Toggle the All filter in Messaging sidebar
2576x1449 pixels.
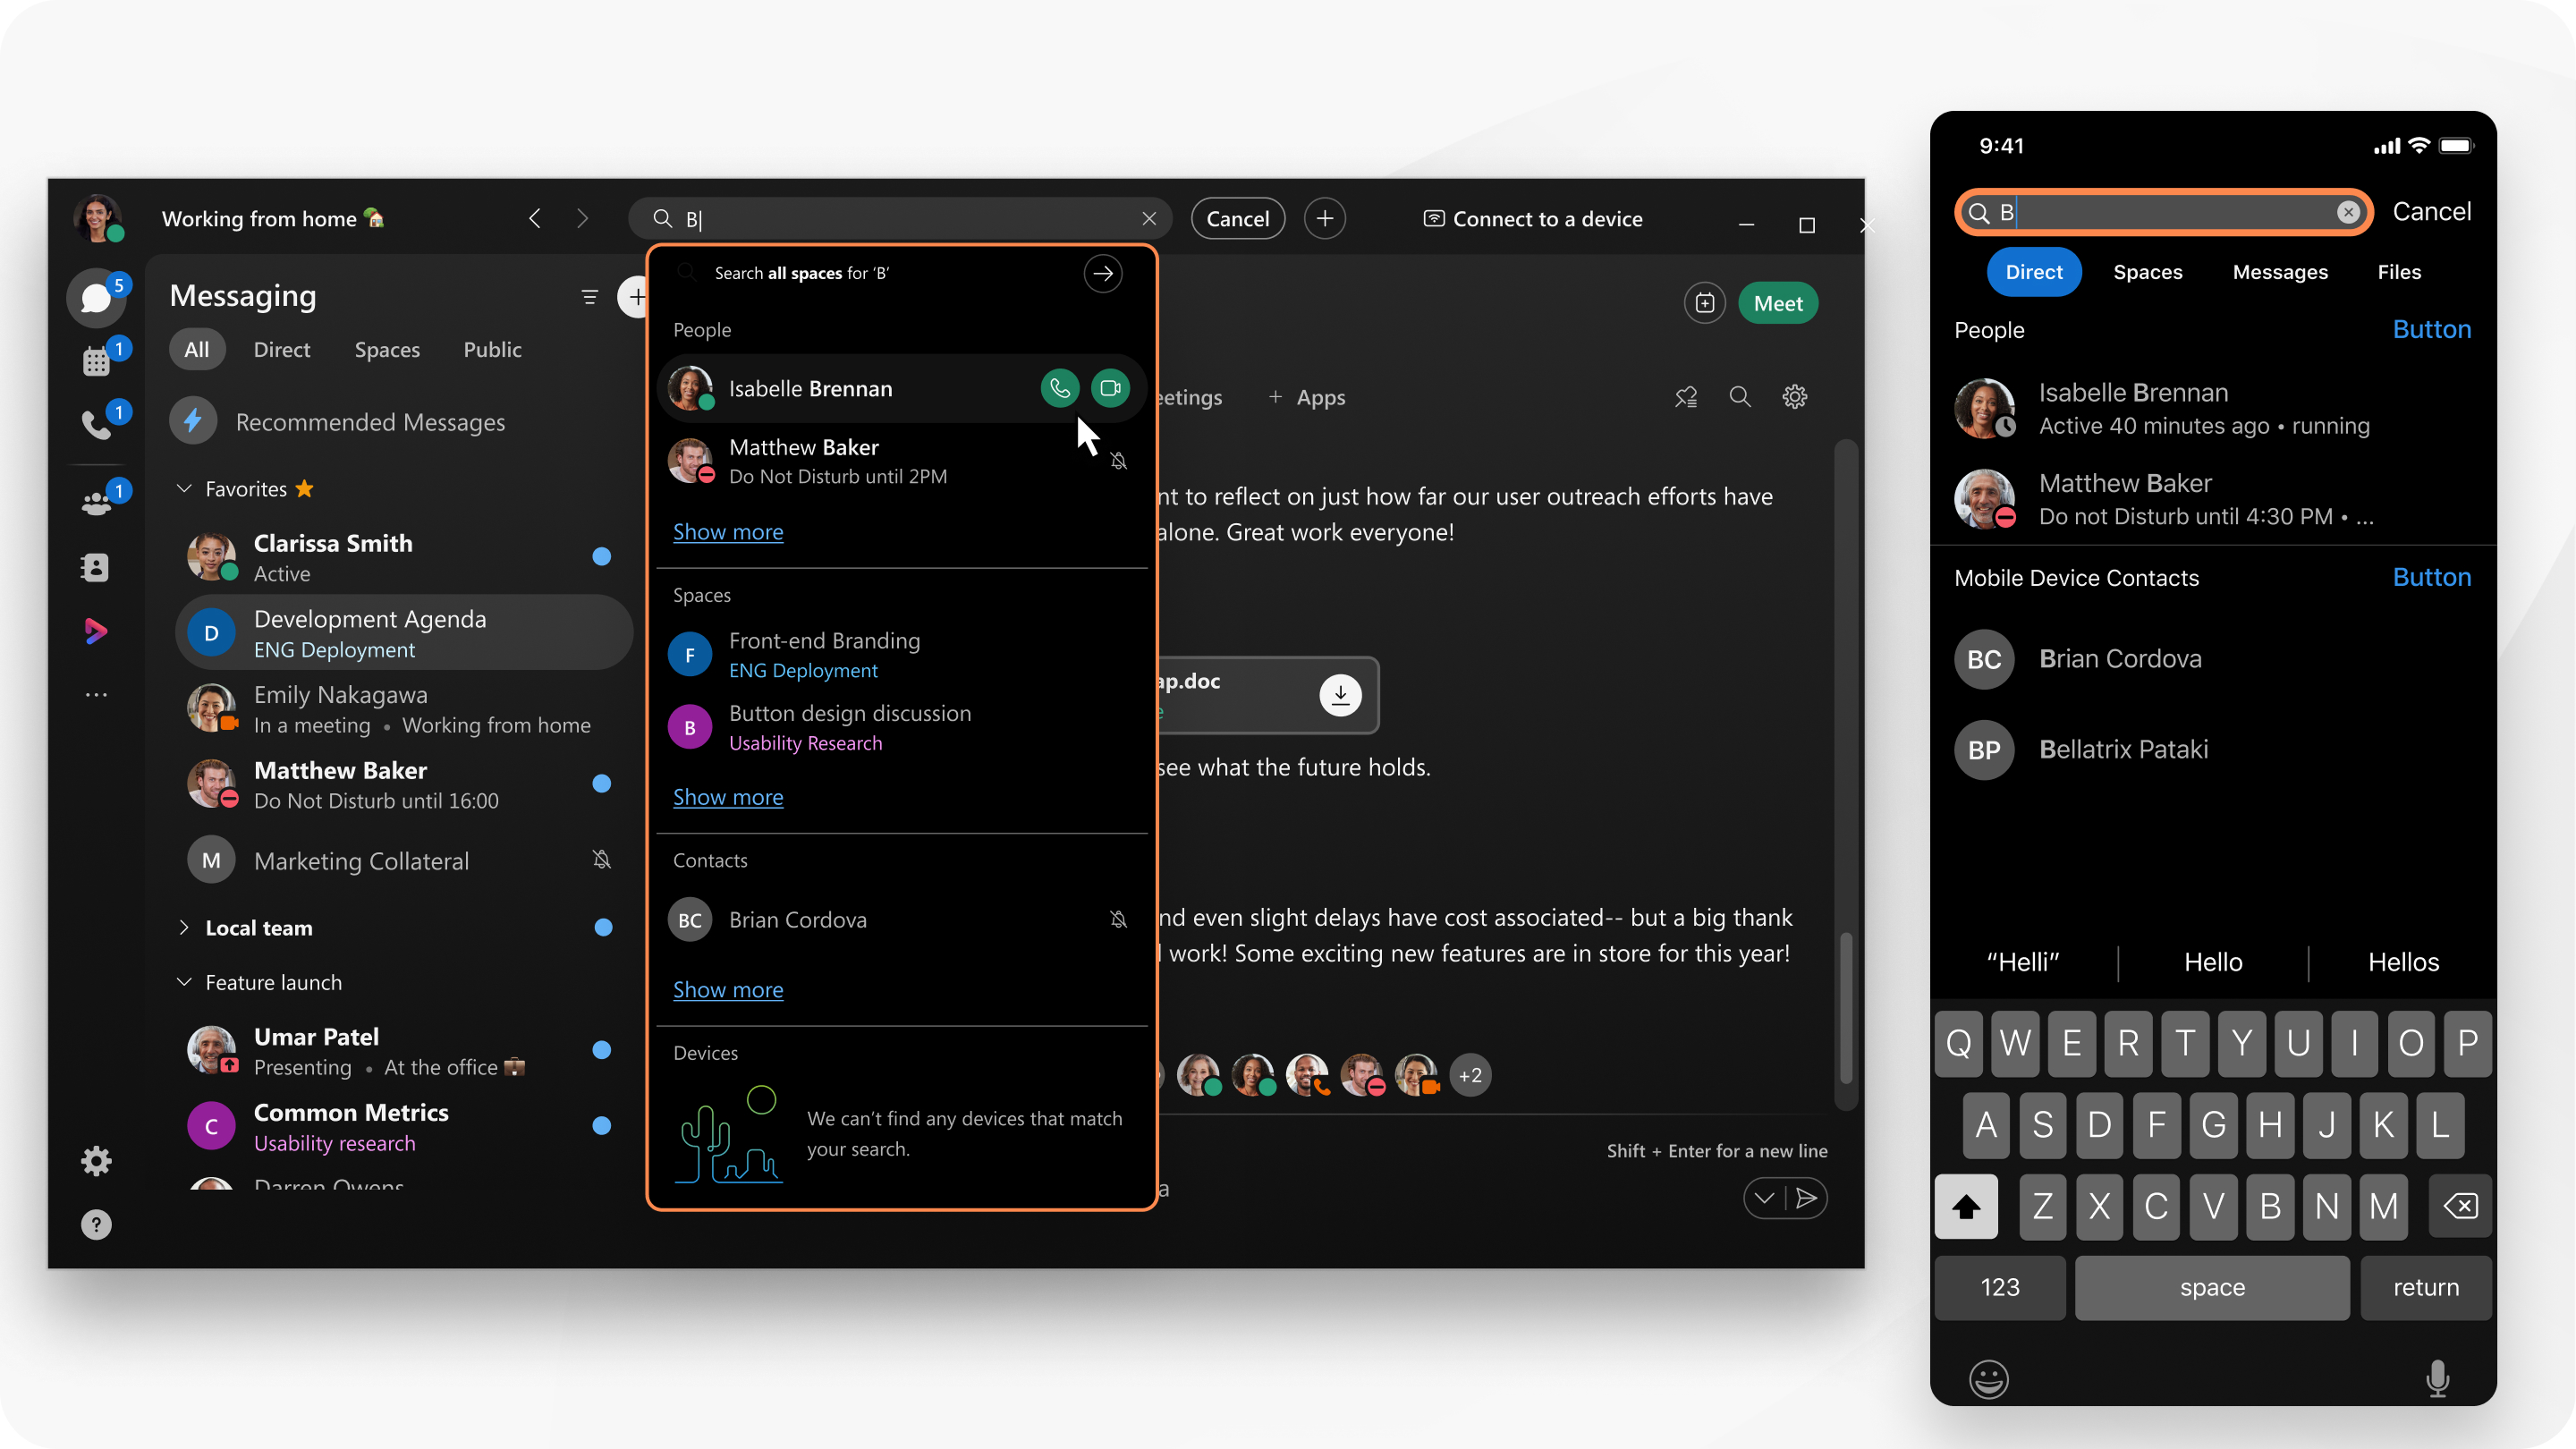click(197, 349)
